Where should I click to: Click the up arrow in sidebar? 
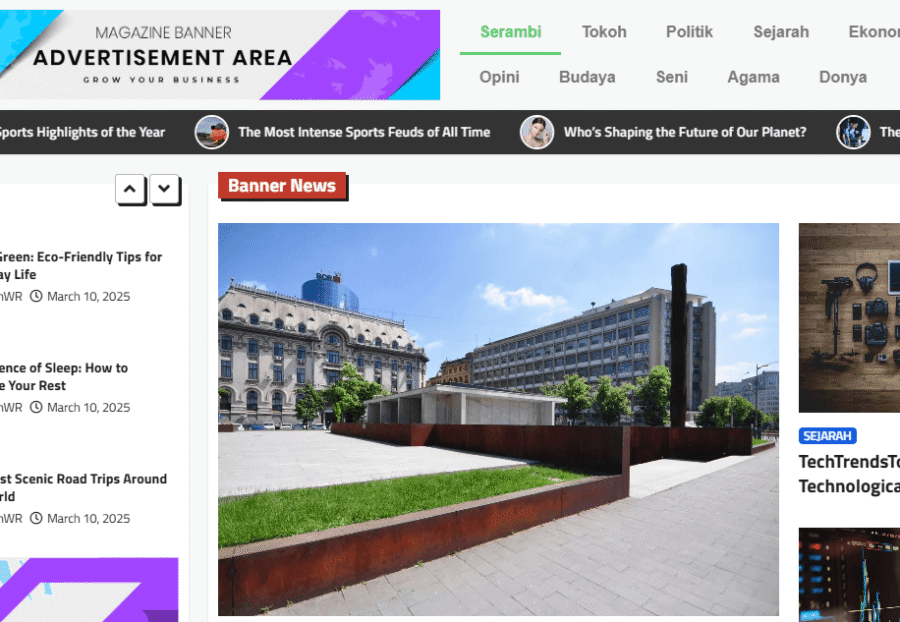point(130,189)
